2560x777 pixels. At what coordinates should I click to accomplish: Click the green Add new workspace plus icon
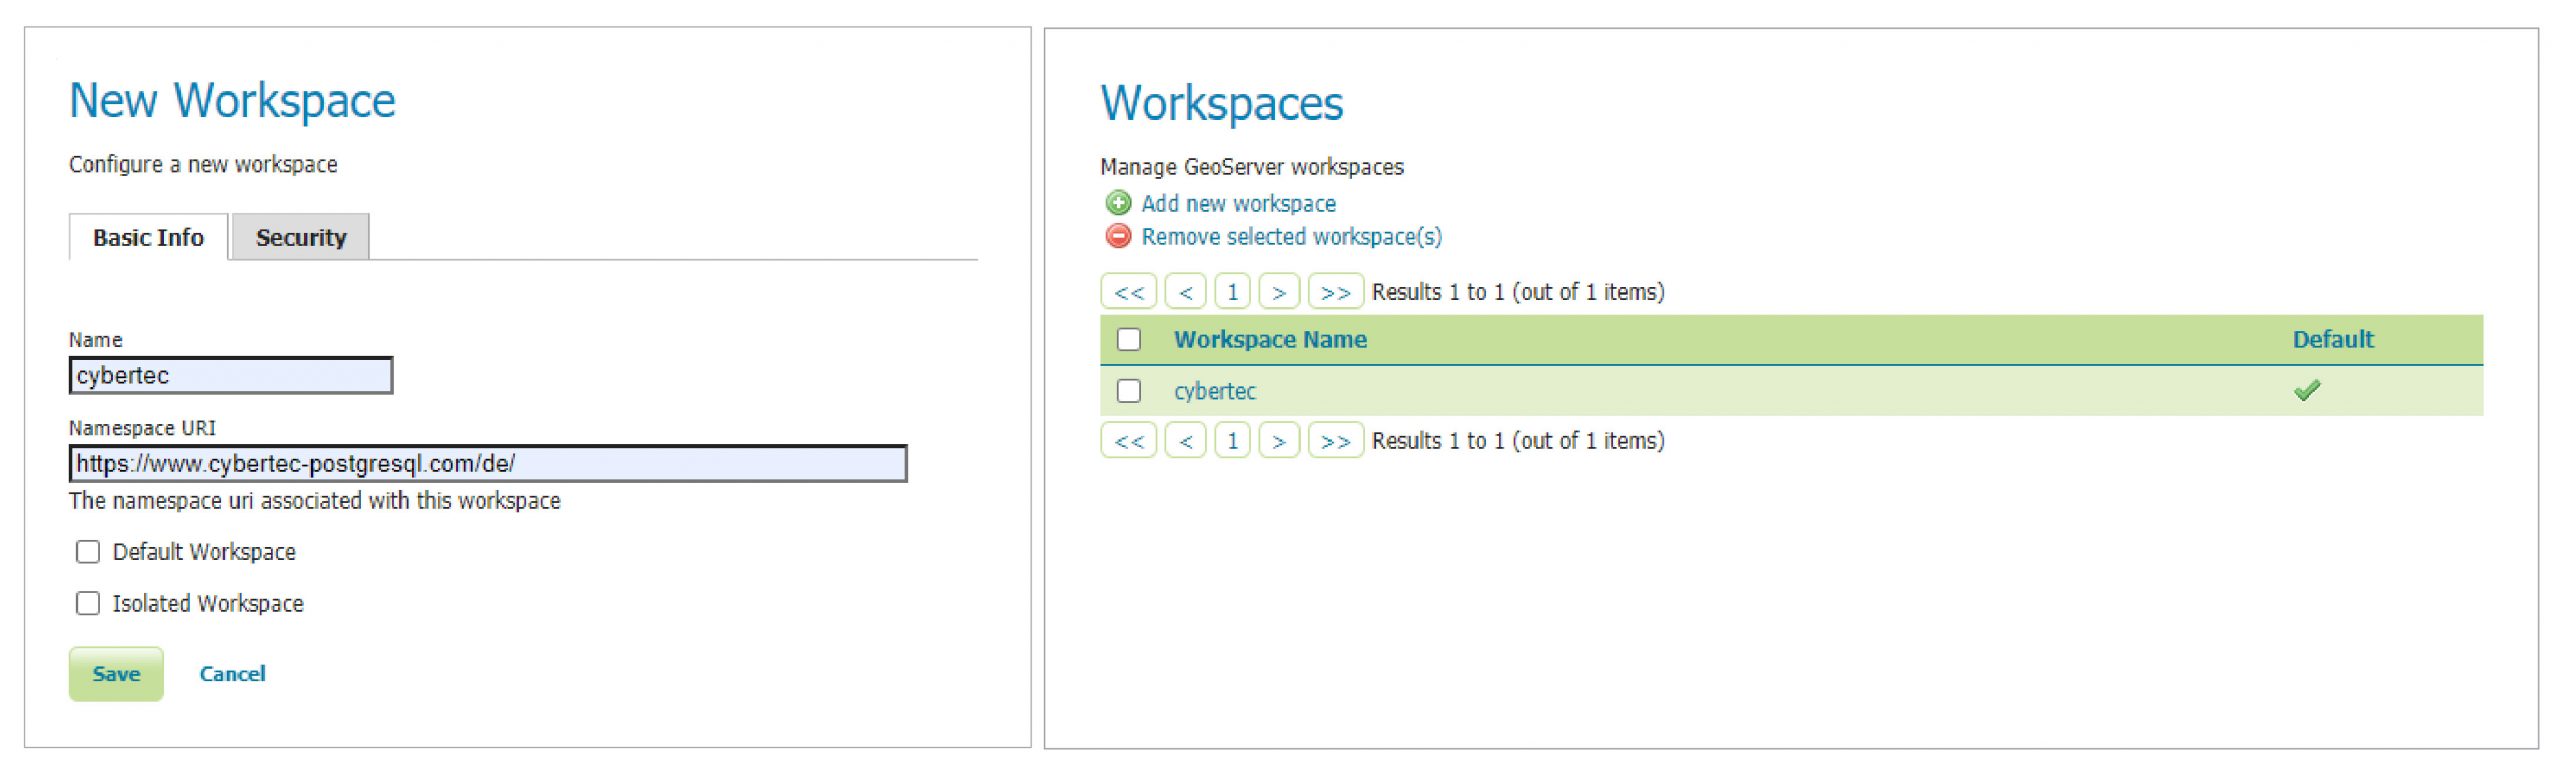[1117, 203]
